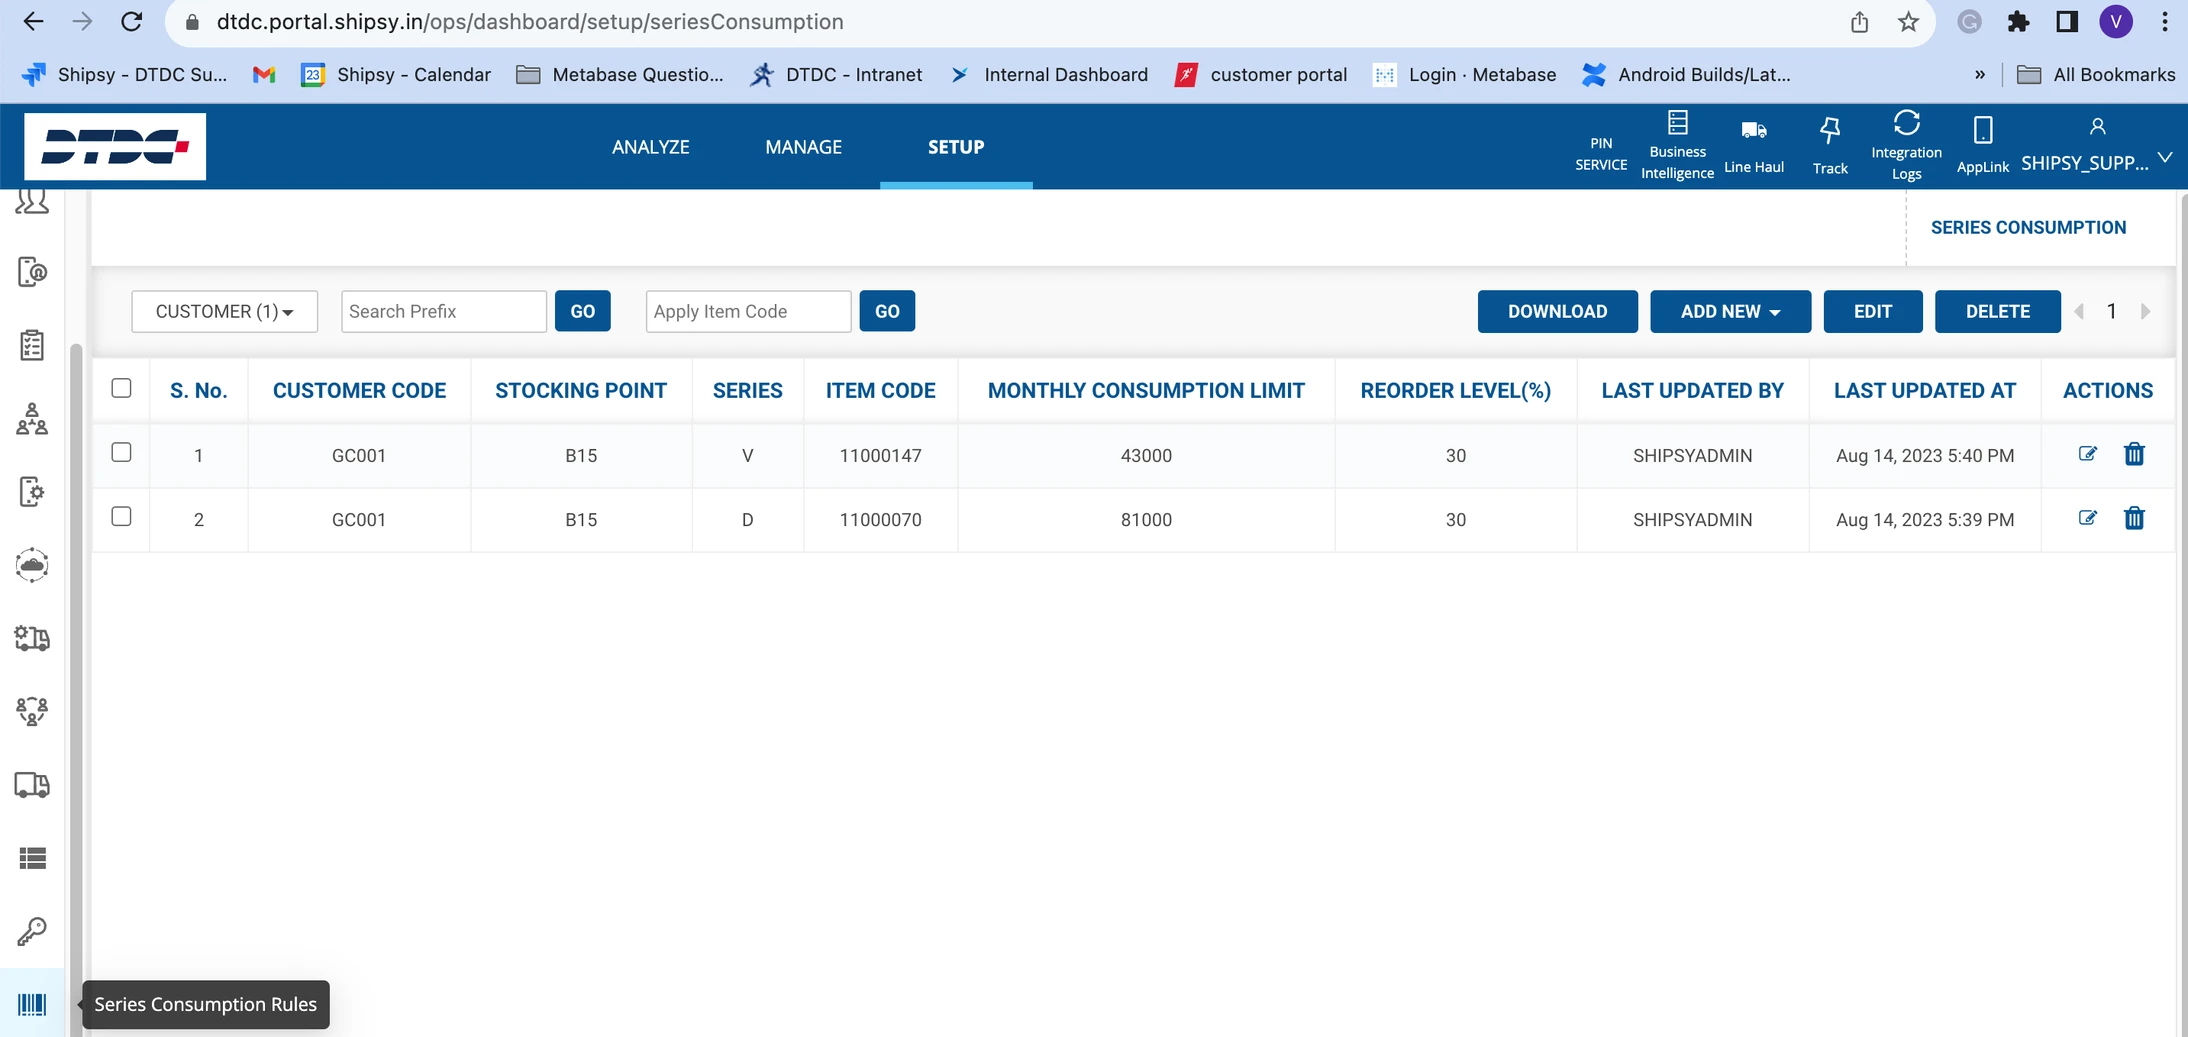Screen dimensions: 2188x1037
Task: Click the DOWNLOAD button
Action: [x=1557, y=311]
